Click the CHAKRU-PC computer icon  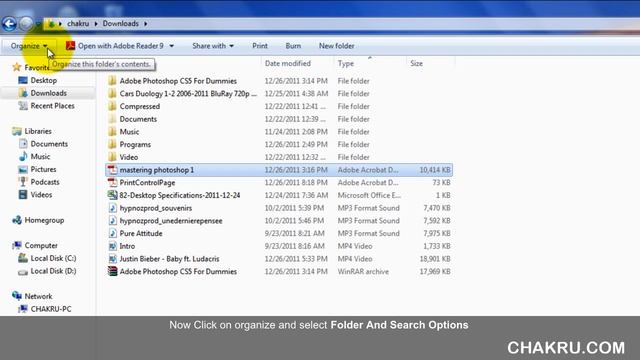[x=23, y=309]
